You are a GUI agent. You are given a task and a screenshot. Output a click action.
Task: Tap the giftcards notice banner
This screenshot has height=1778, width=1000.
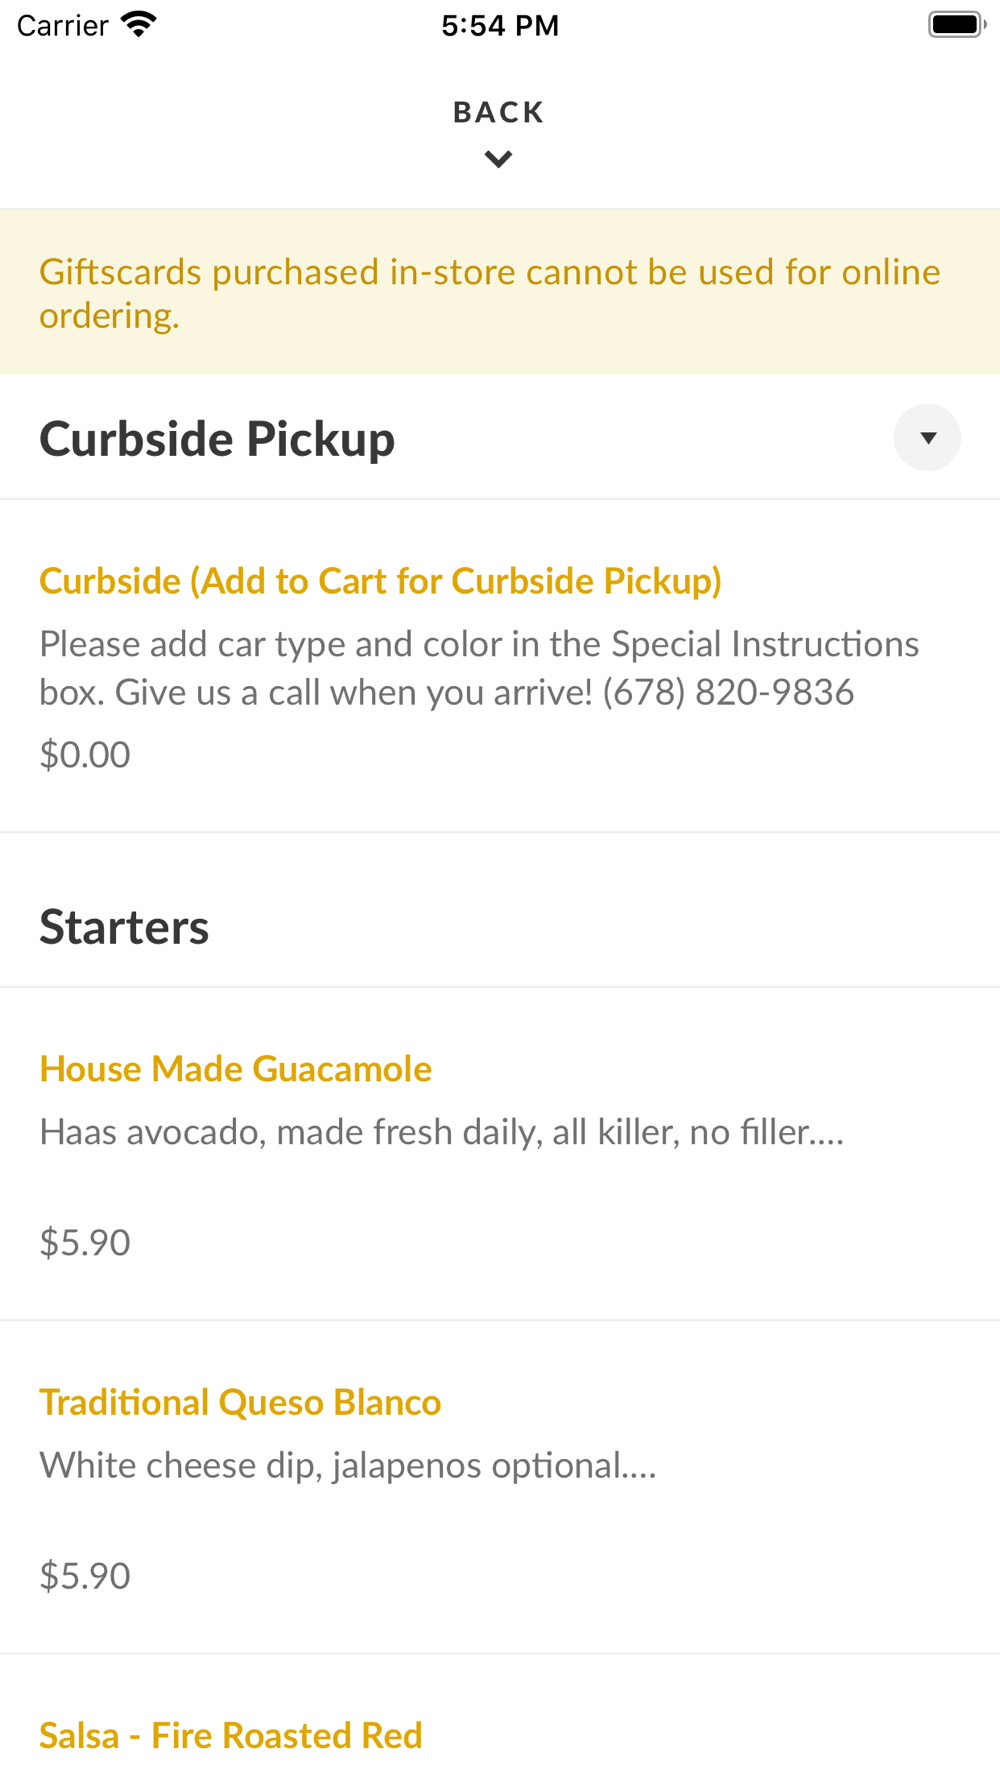coord(500,292)
